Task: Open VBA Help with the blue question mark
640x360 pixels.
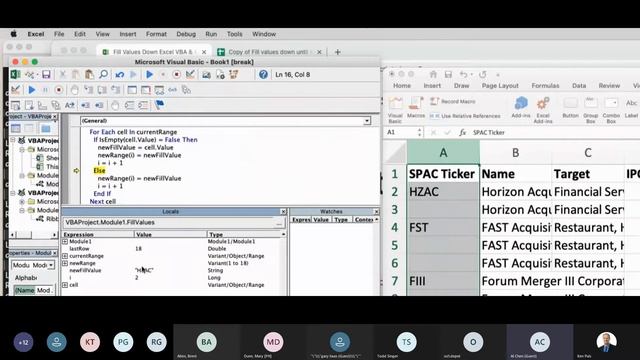Action: 263,74
